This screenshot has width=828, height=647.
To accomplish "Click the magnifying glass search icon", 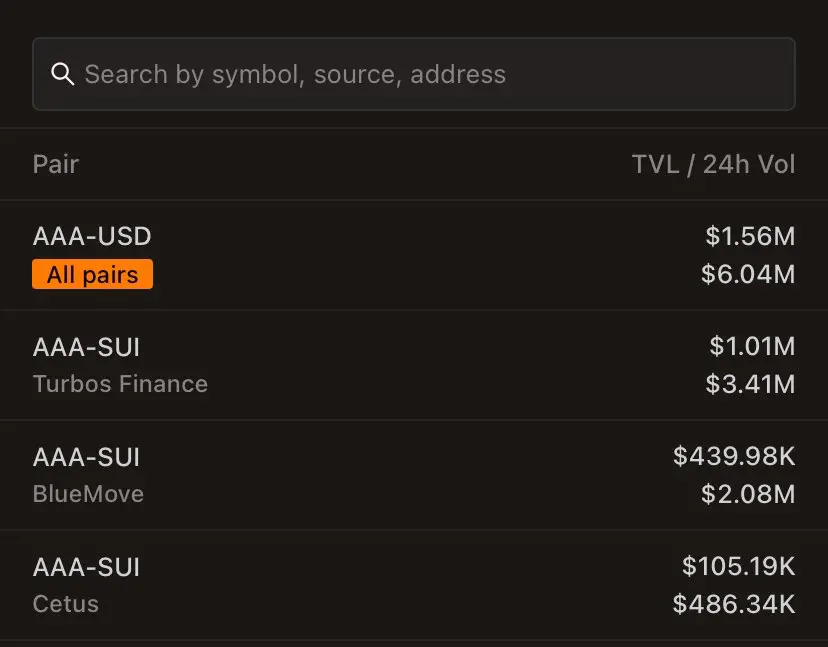I will [63, 74].
